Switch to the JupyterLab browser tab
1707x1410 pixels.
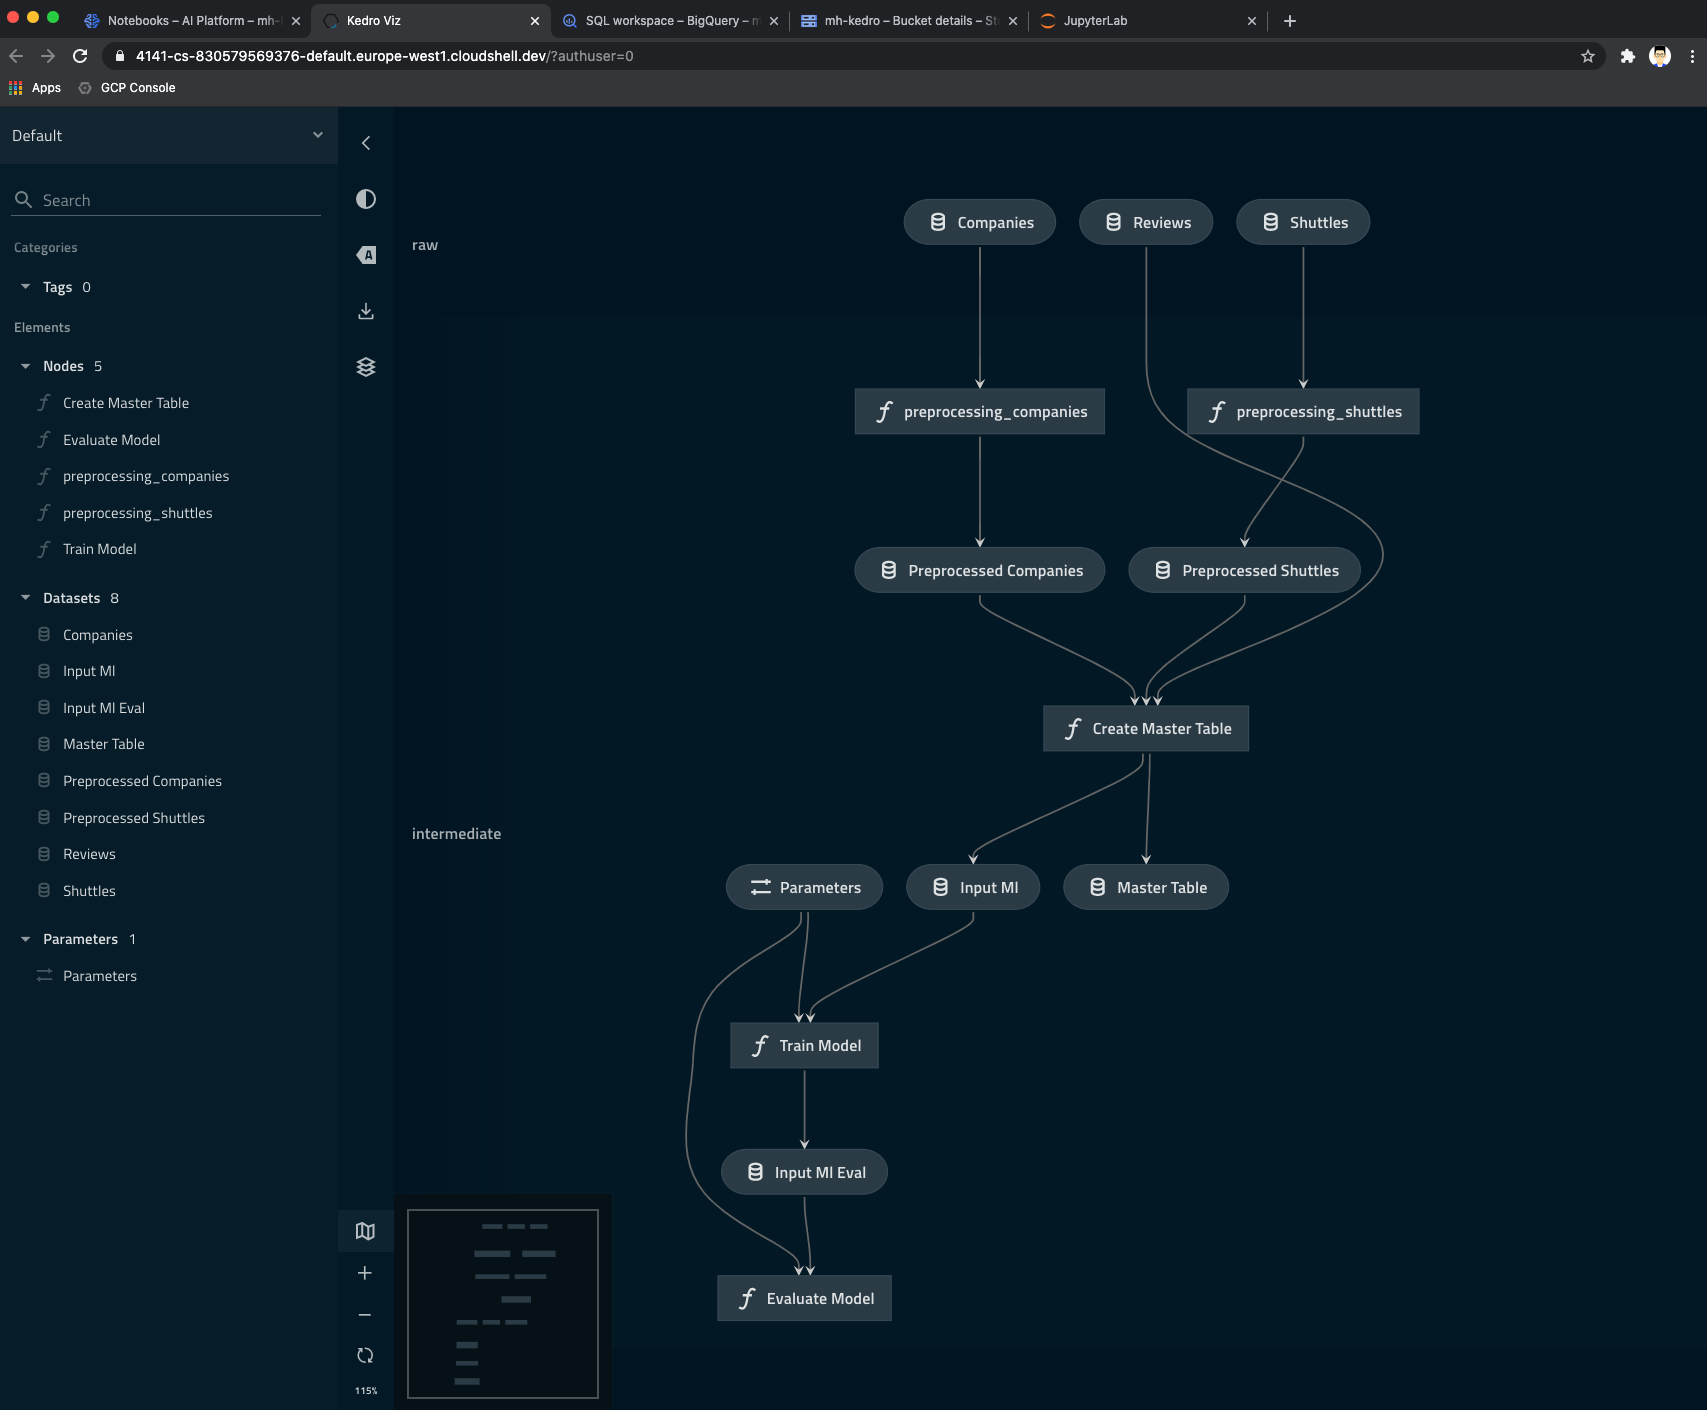[x=1095, y=21]
